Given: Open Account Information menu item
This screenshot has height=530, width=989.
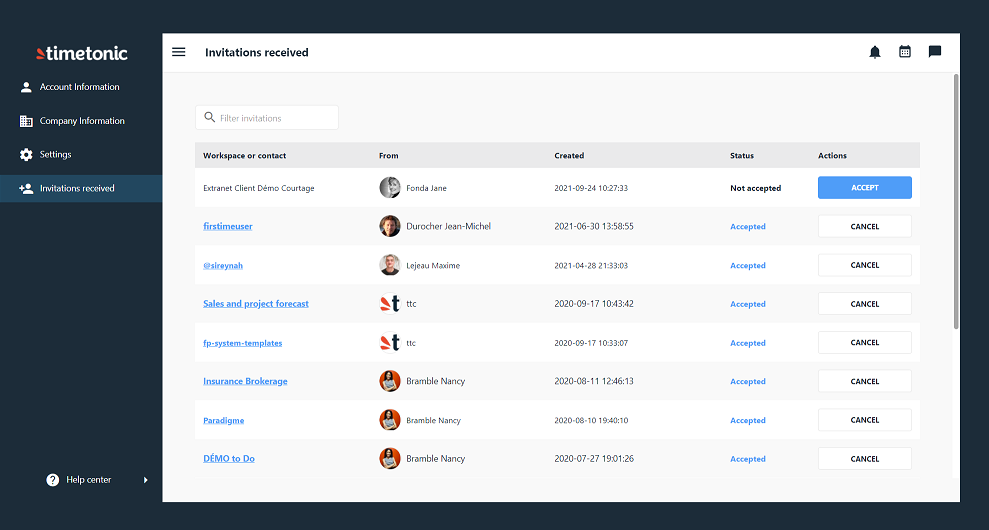Looking at the screenshot, I should pyautogui.click(x=81, y=87).
